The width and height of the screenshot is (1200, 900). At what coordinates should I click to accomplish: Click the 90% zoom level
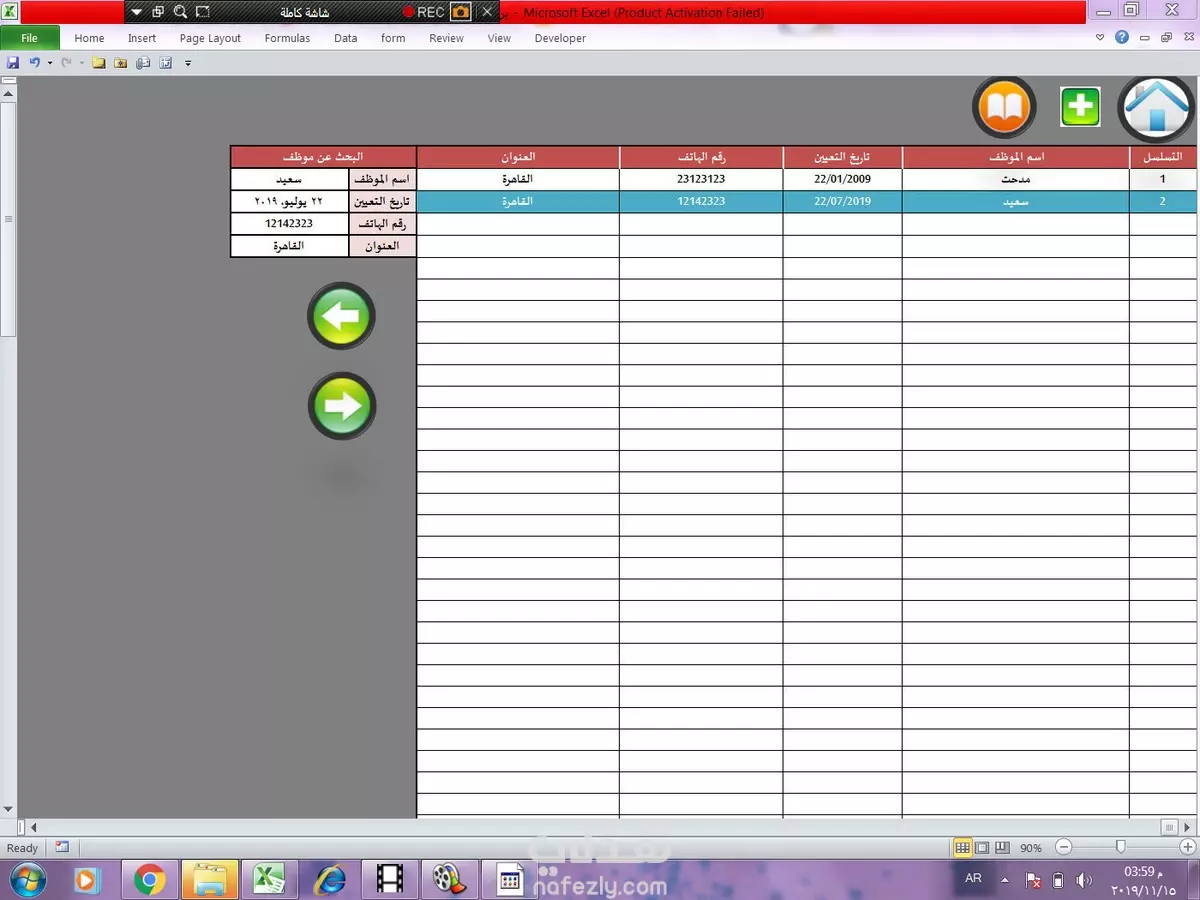click(1031, 848)
